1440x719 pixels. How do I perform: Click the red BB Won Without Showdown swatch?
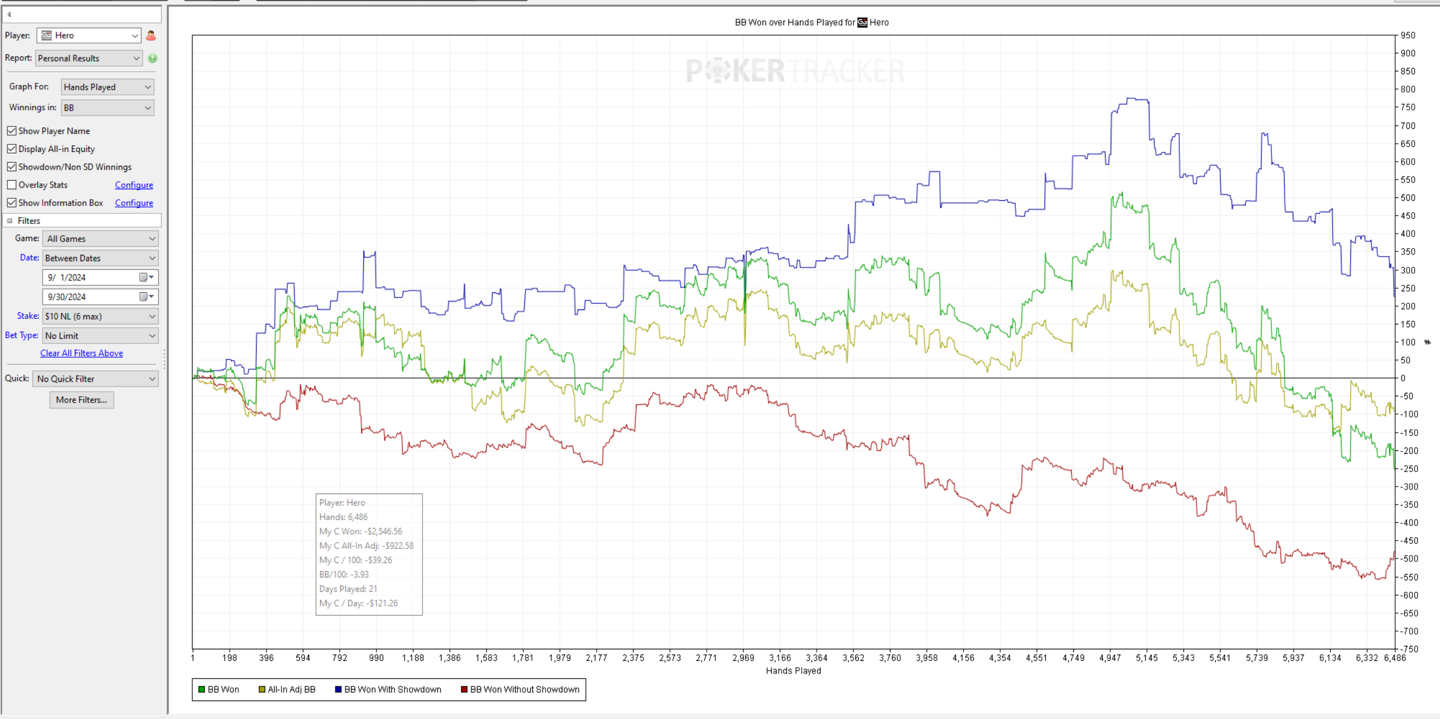464,689
